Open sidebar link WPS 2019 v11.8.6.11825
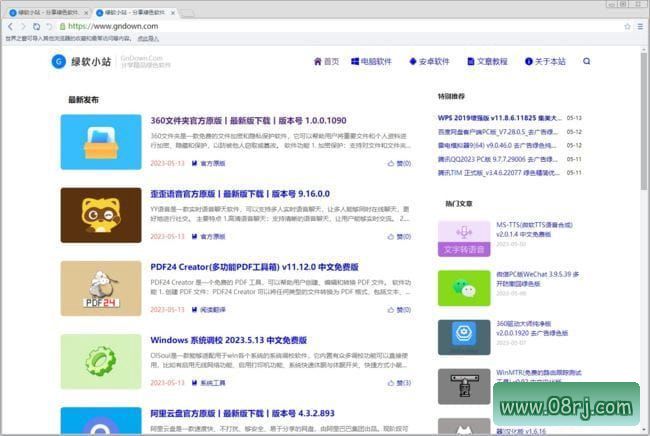Viewport: 650px width, 436px height. 500,118
